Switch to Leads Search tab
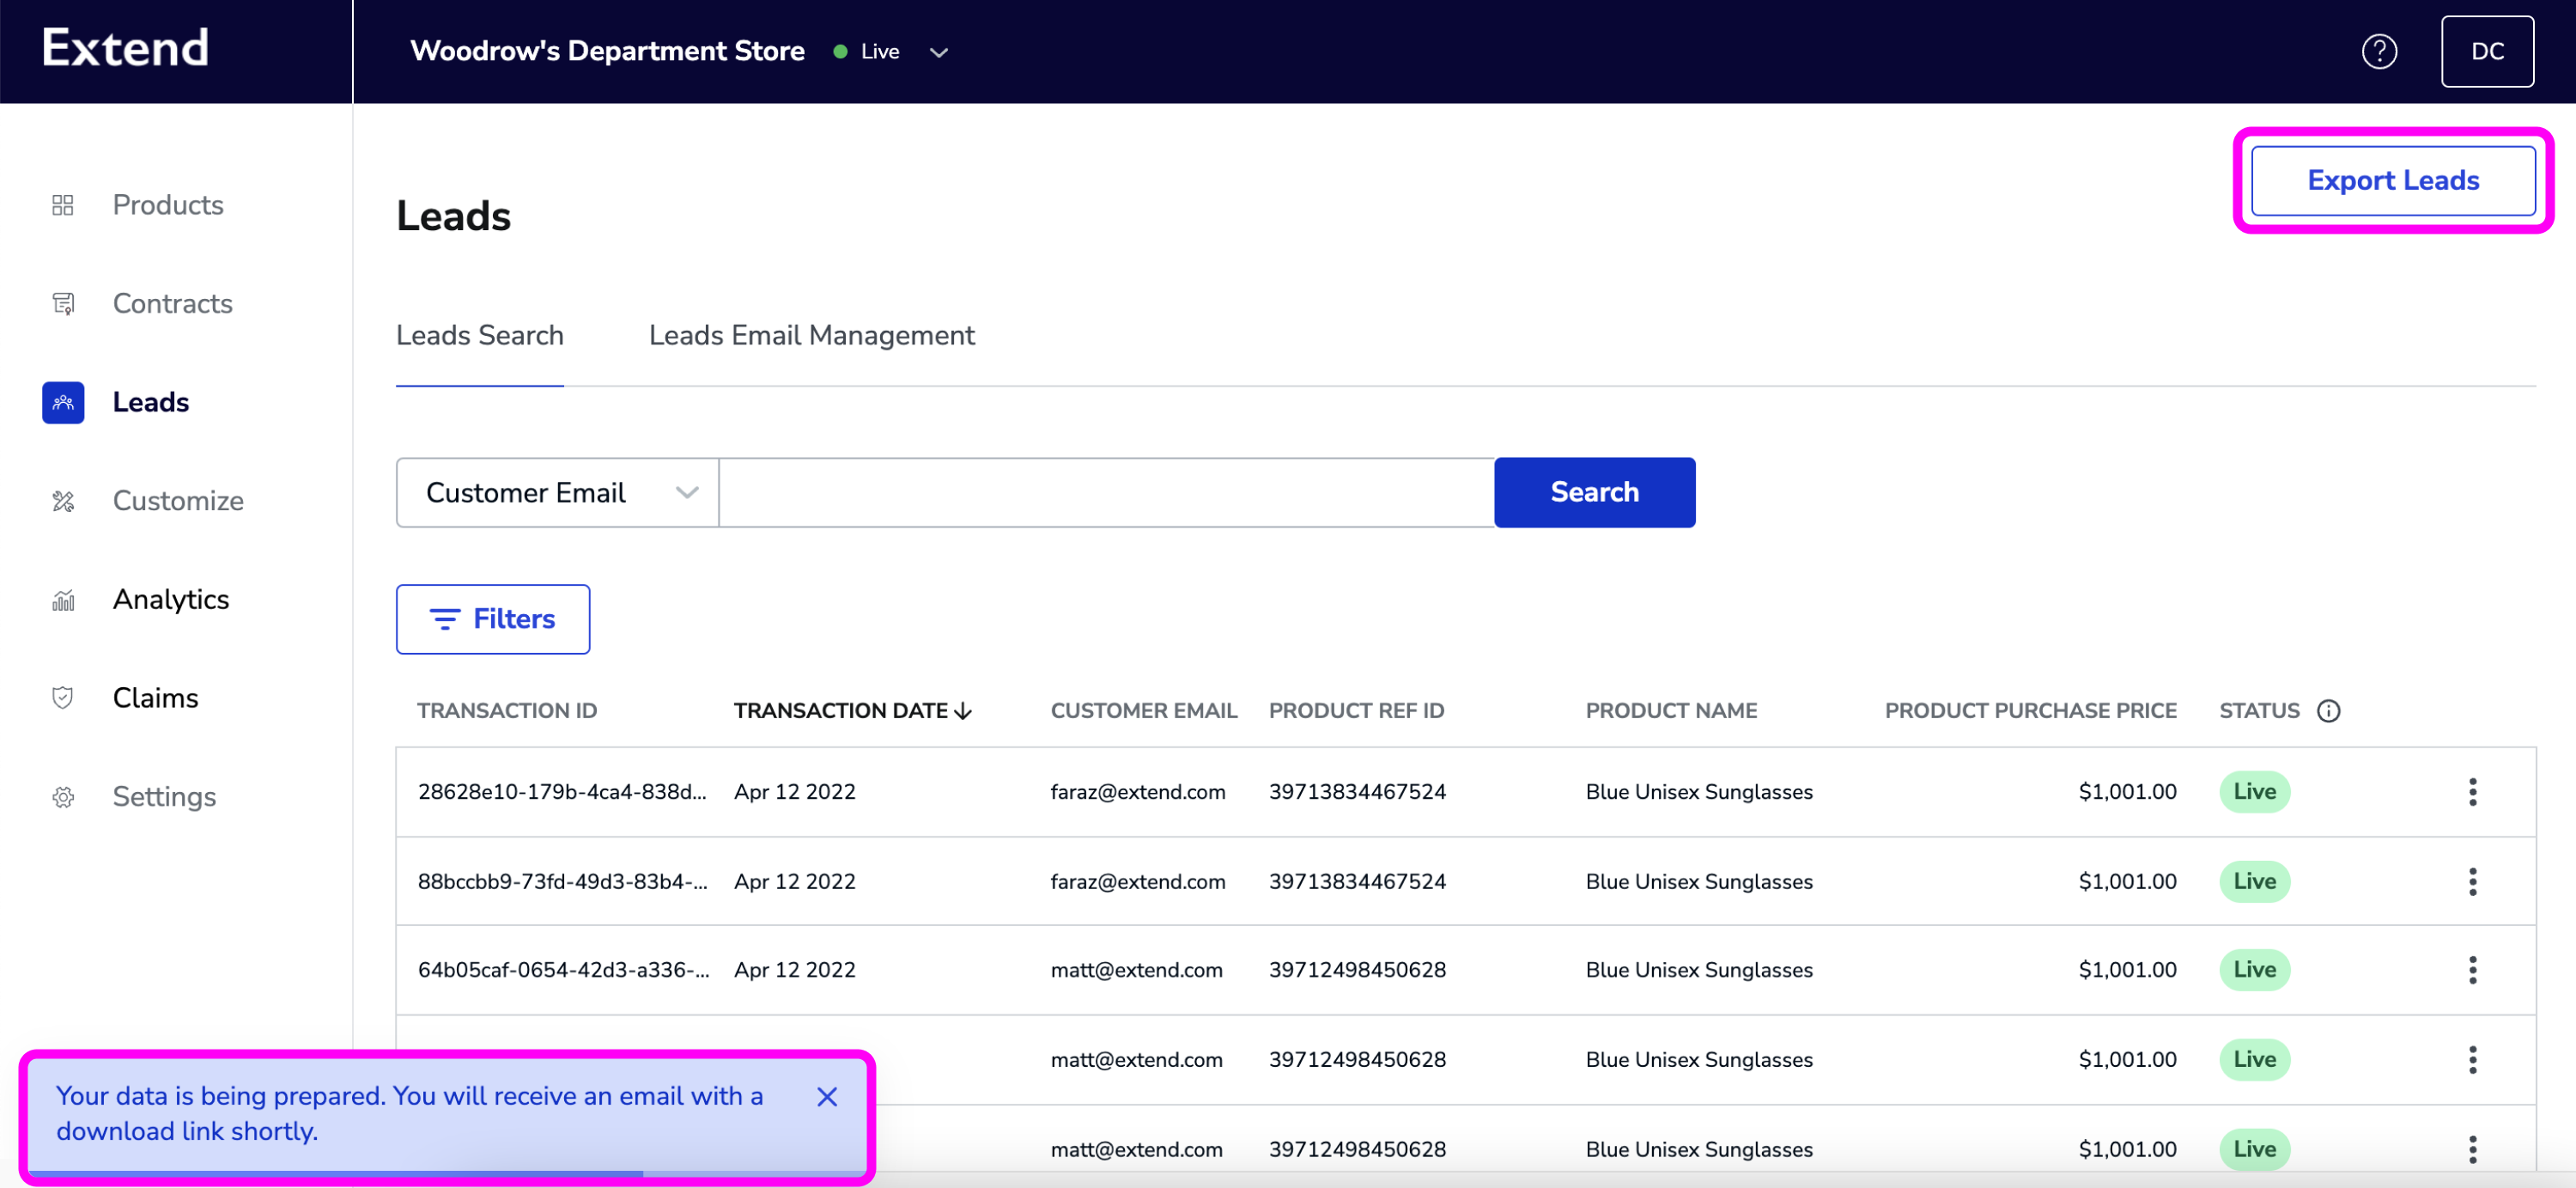 [x=480, y=335]
